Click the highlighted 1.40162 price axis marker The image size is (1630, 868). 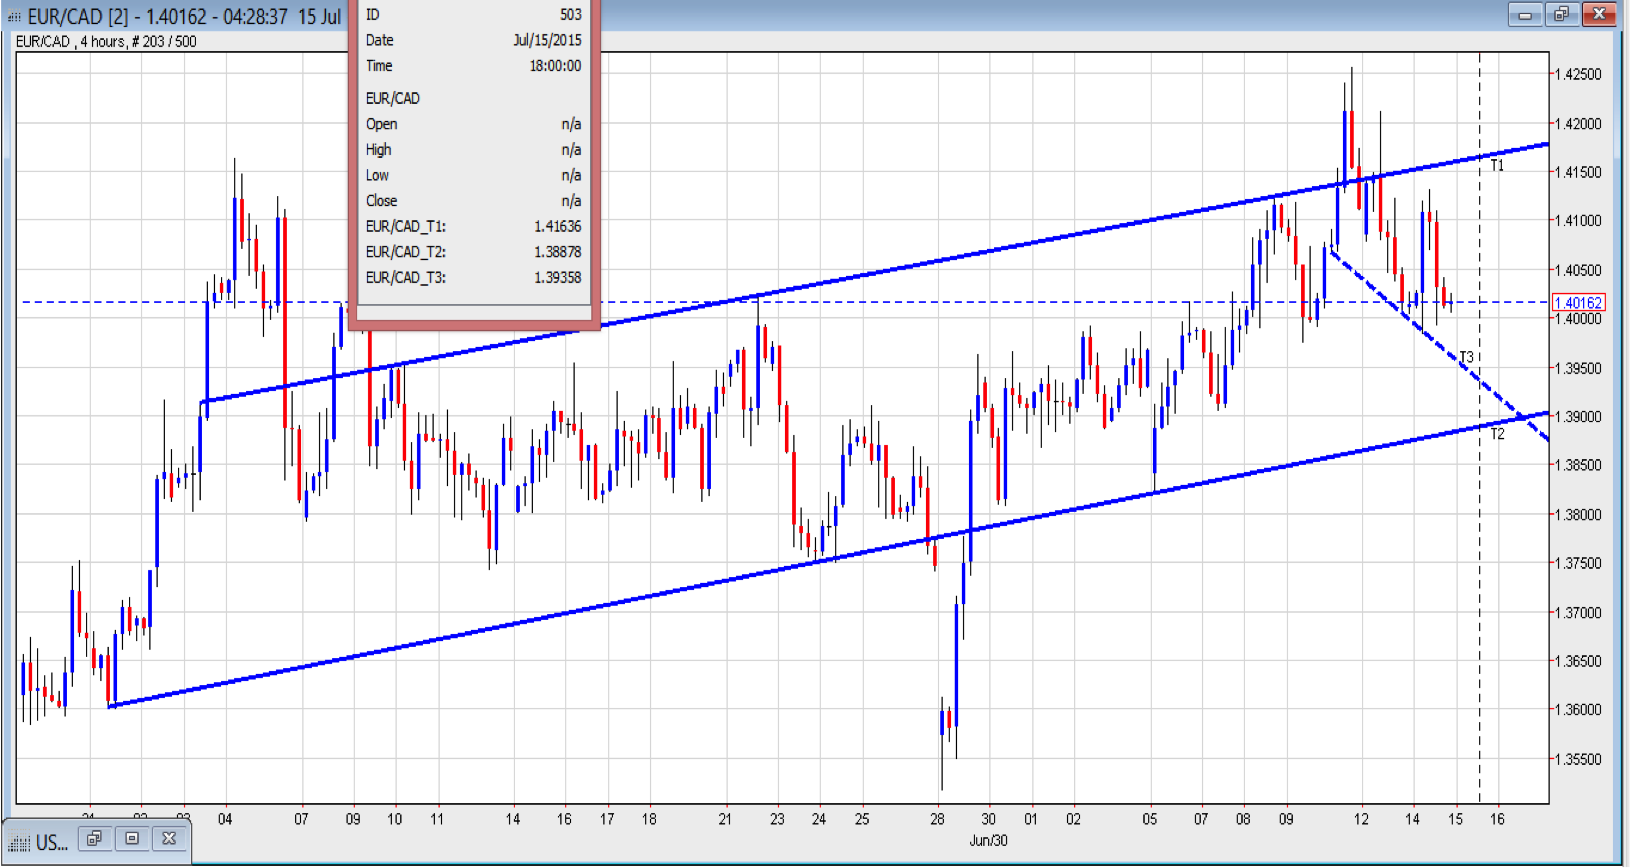1578,302
